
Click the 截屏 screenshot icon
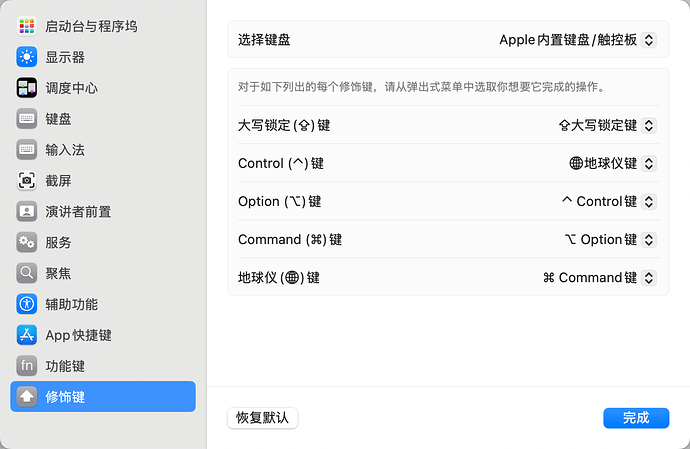click(x=26, y=180)
